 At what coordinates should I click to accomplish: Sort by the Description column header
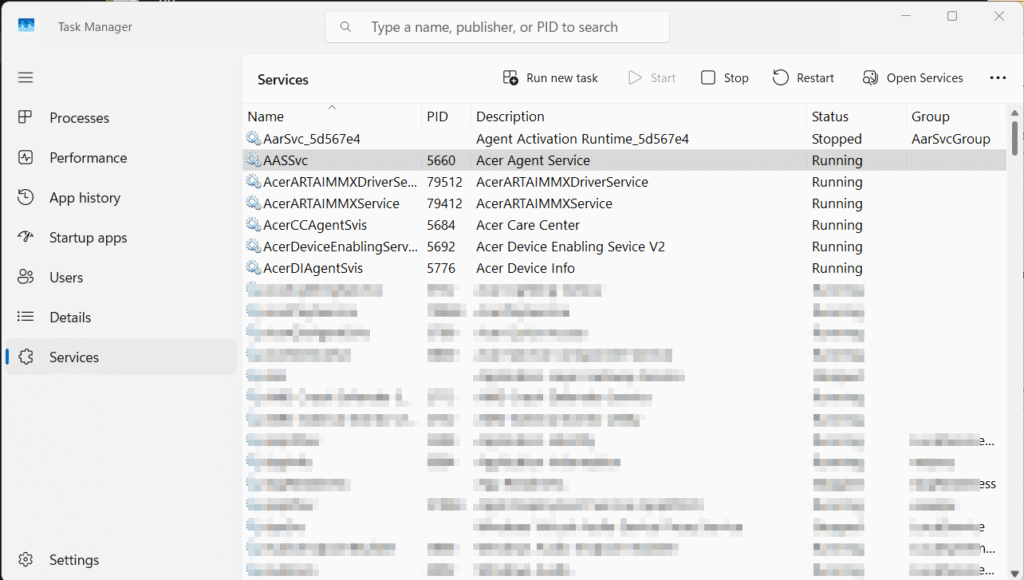point(638,116)
